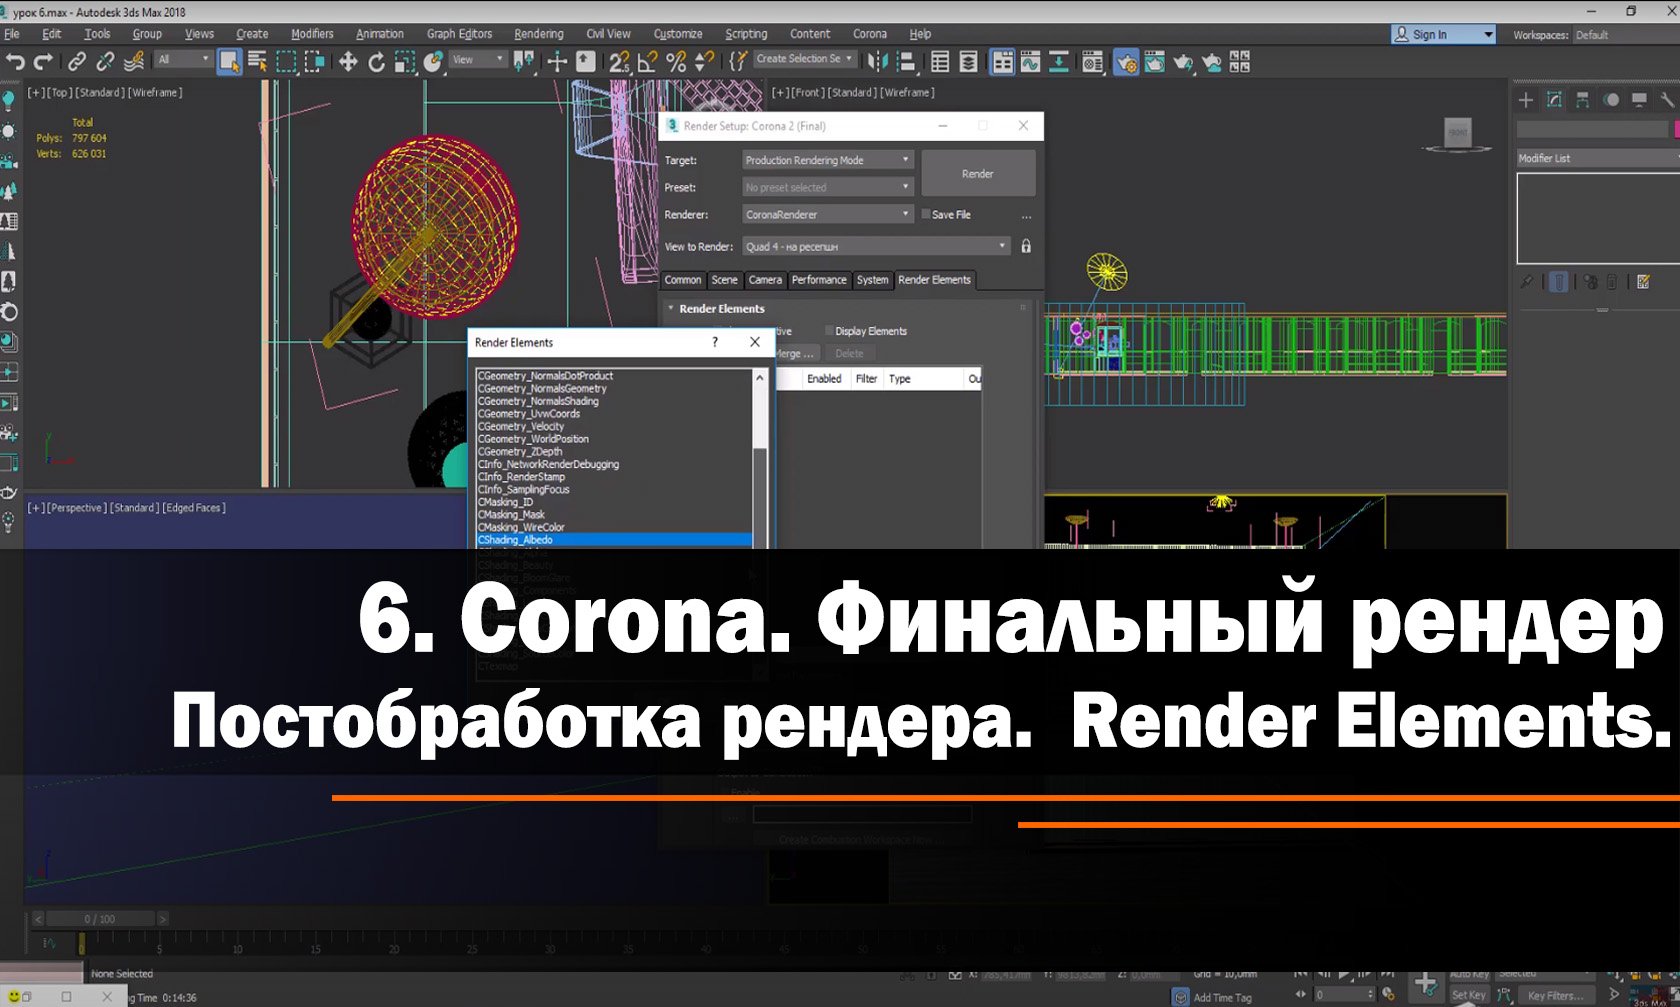Switch to the Common tab in Render Setup

(682, 280)
